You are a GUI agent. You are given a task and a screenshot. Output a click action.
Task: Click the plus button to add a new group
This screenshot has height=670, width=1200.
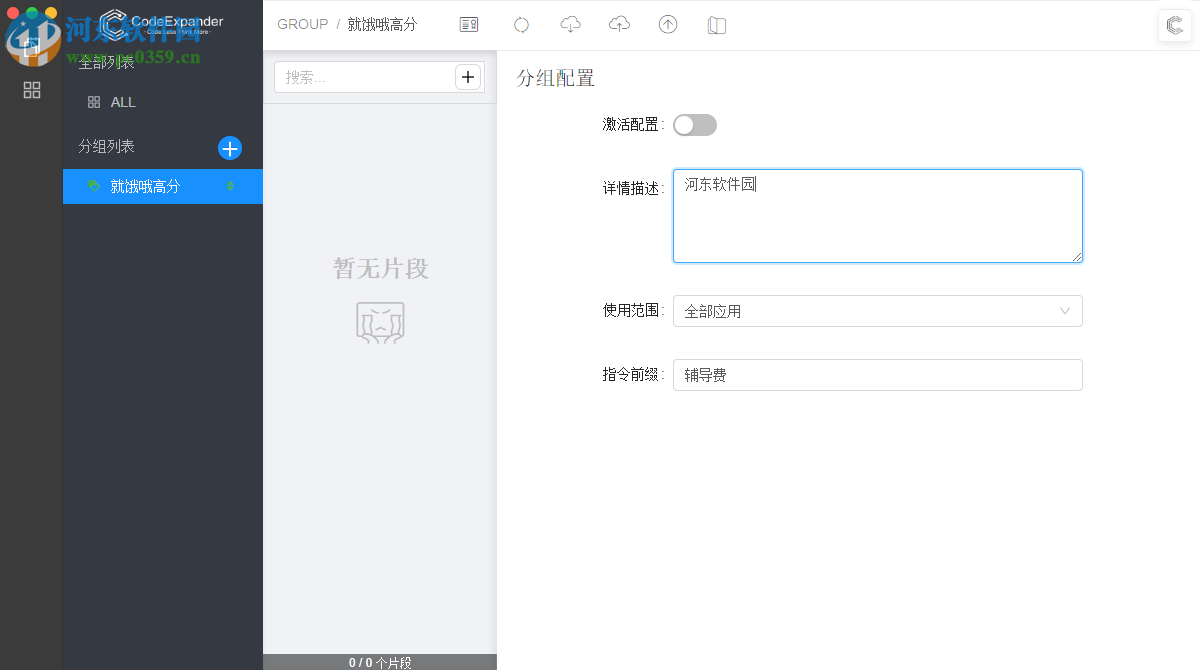click(x=230, y=148)
